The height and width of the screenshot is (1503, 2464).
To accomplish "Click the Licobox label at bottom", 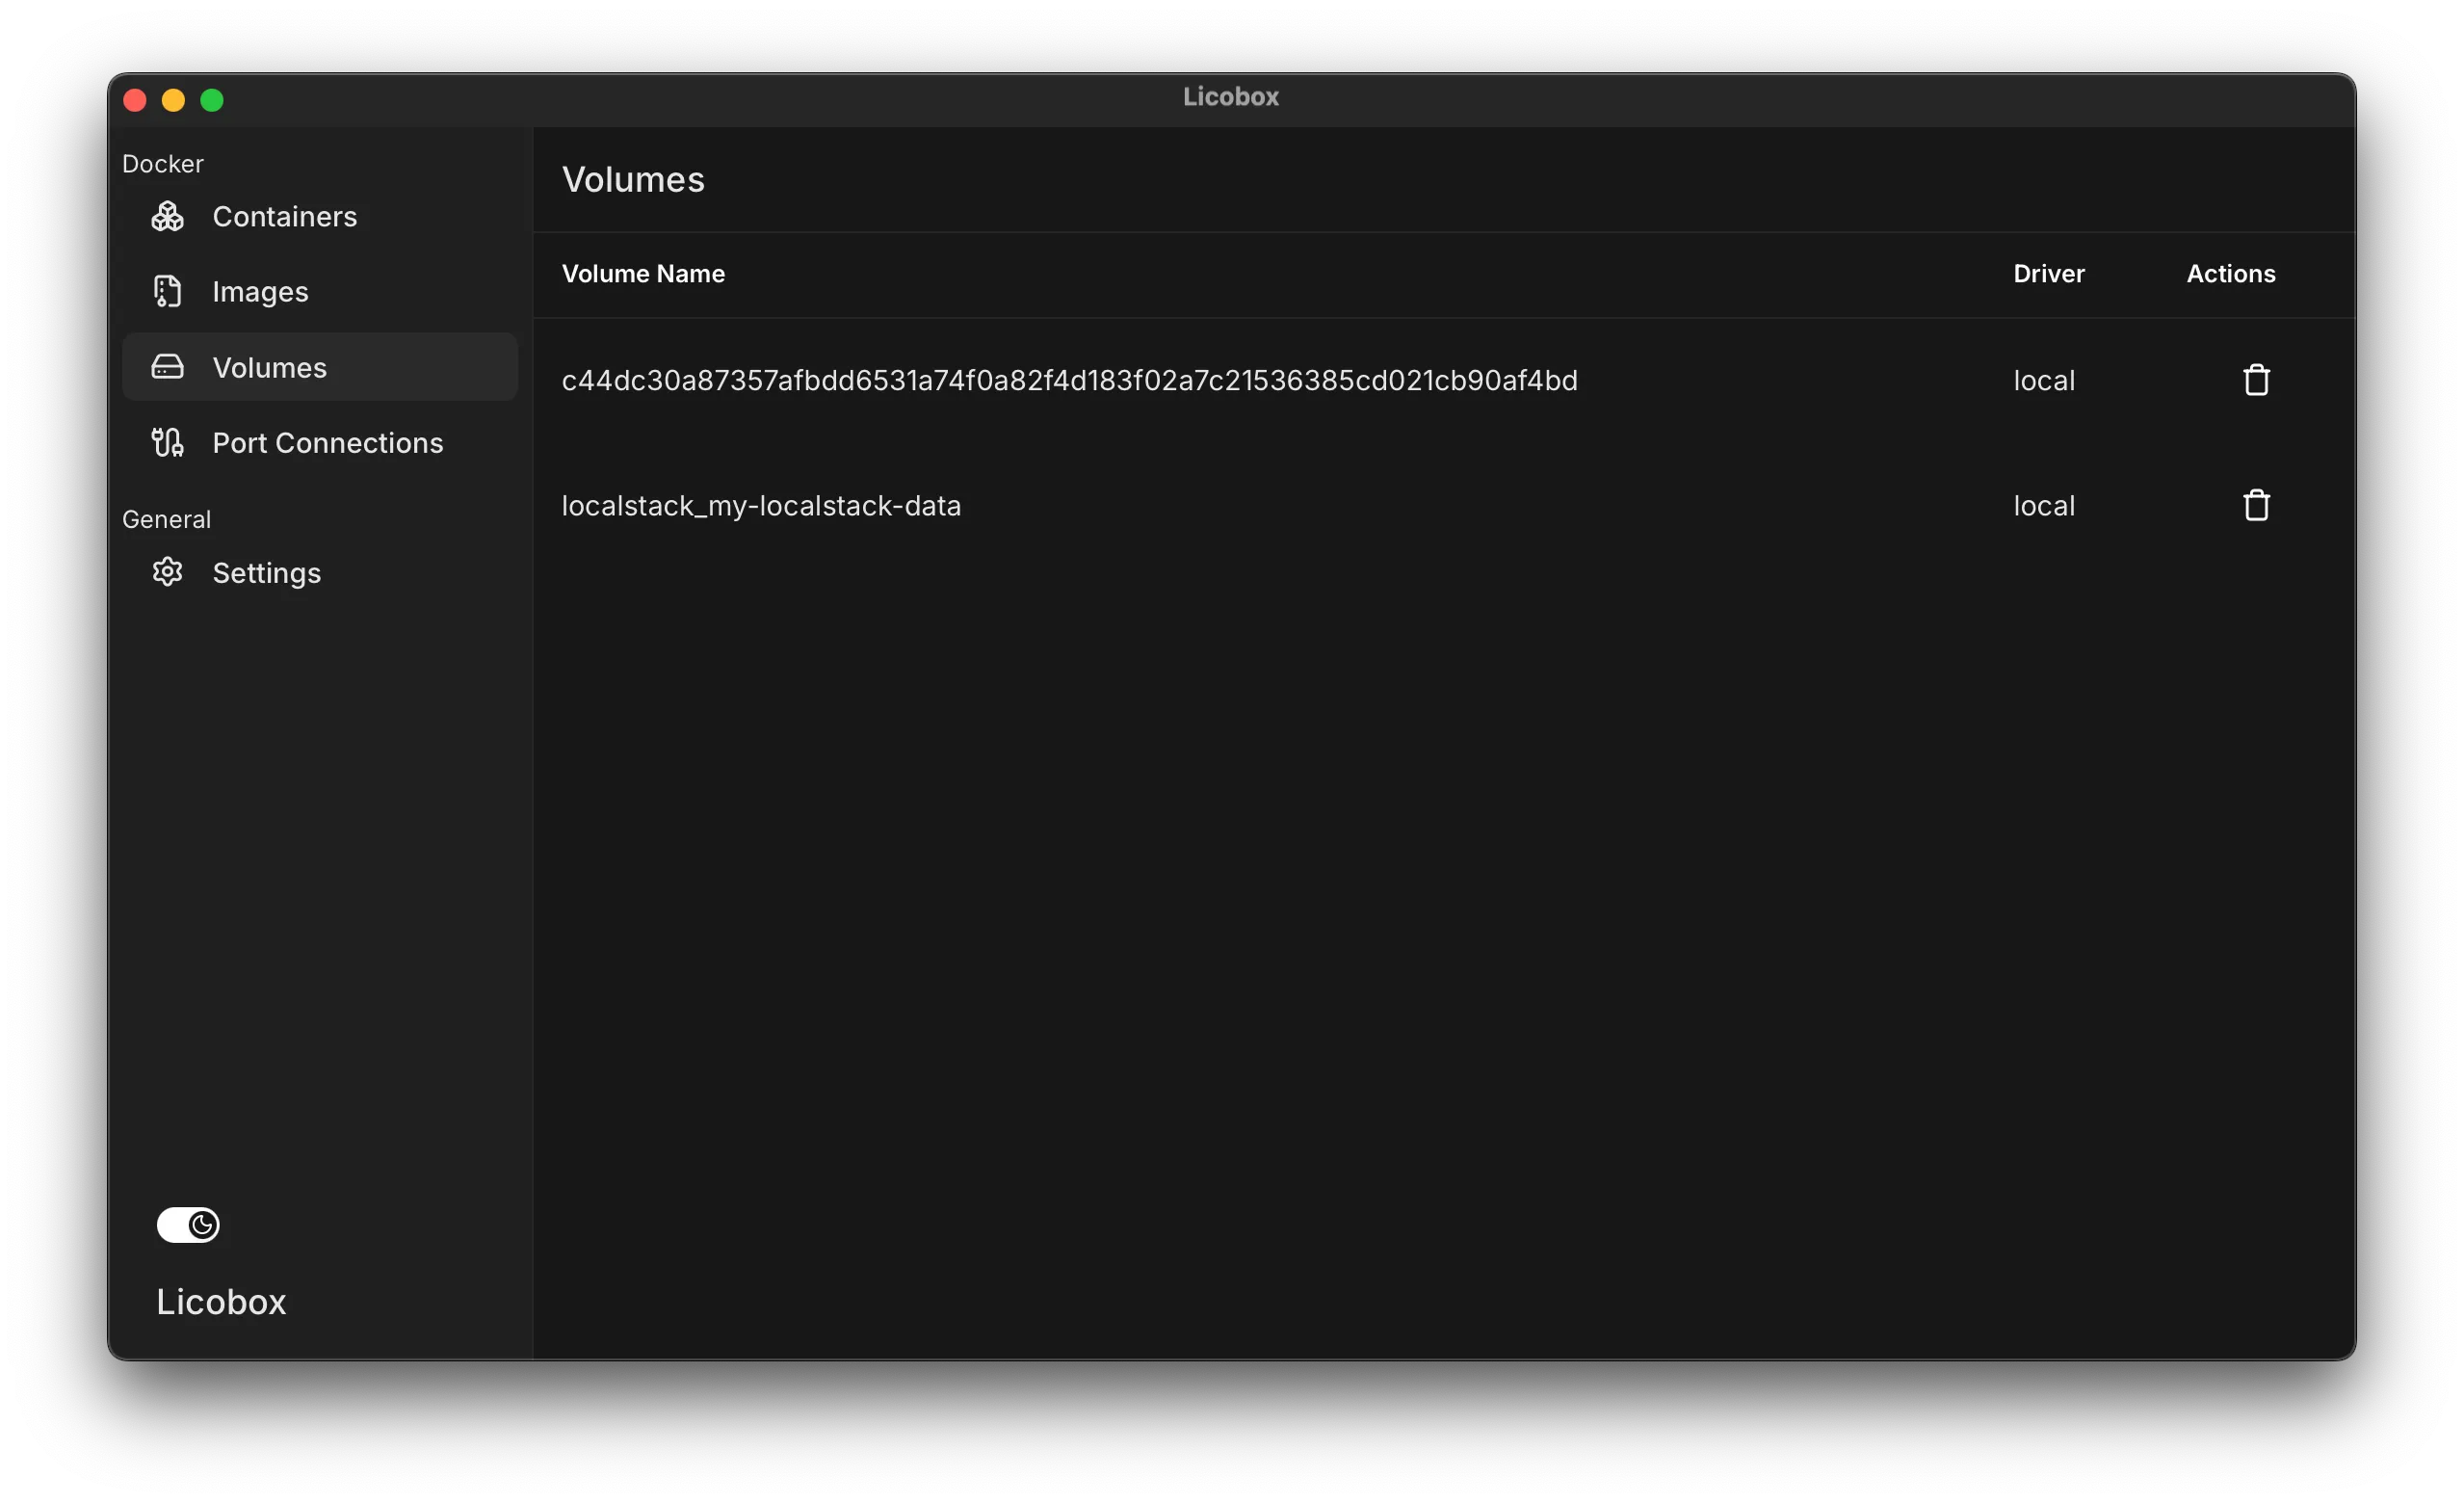I will pos(221,1301).
